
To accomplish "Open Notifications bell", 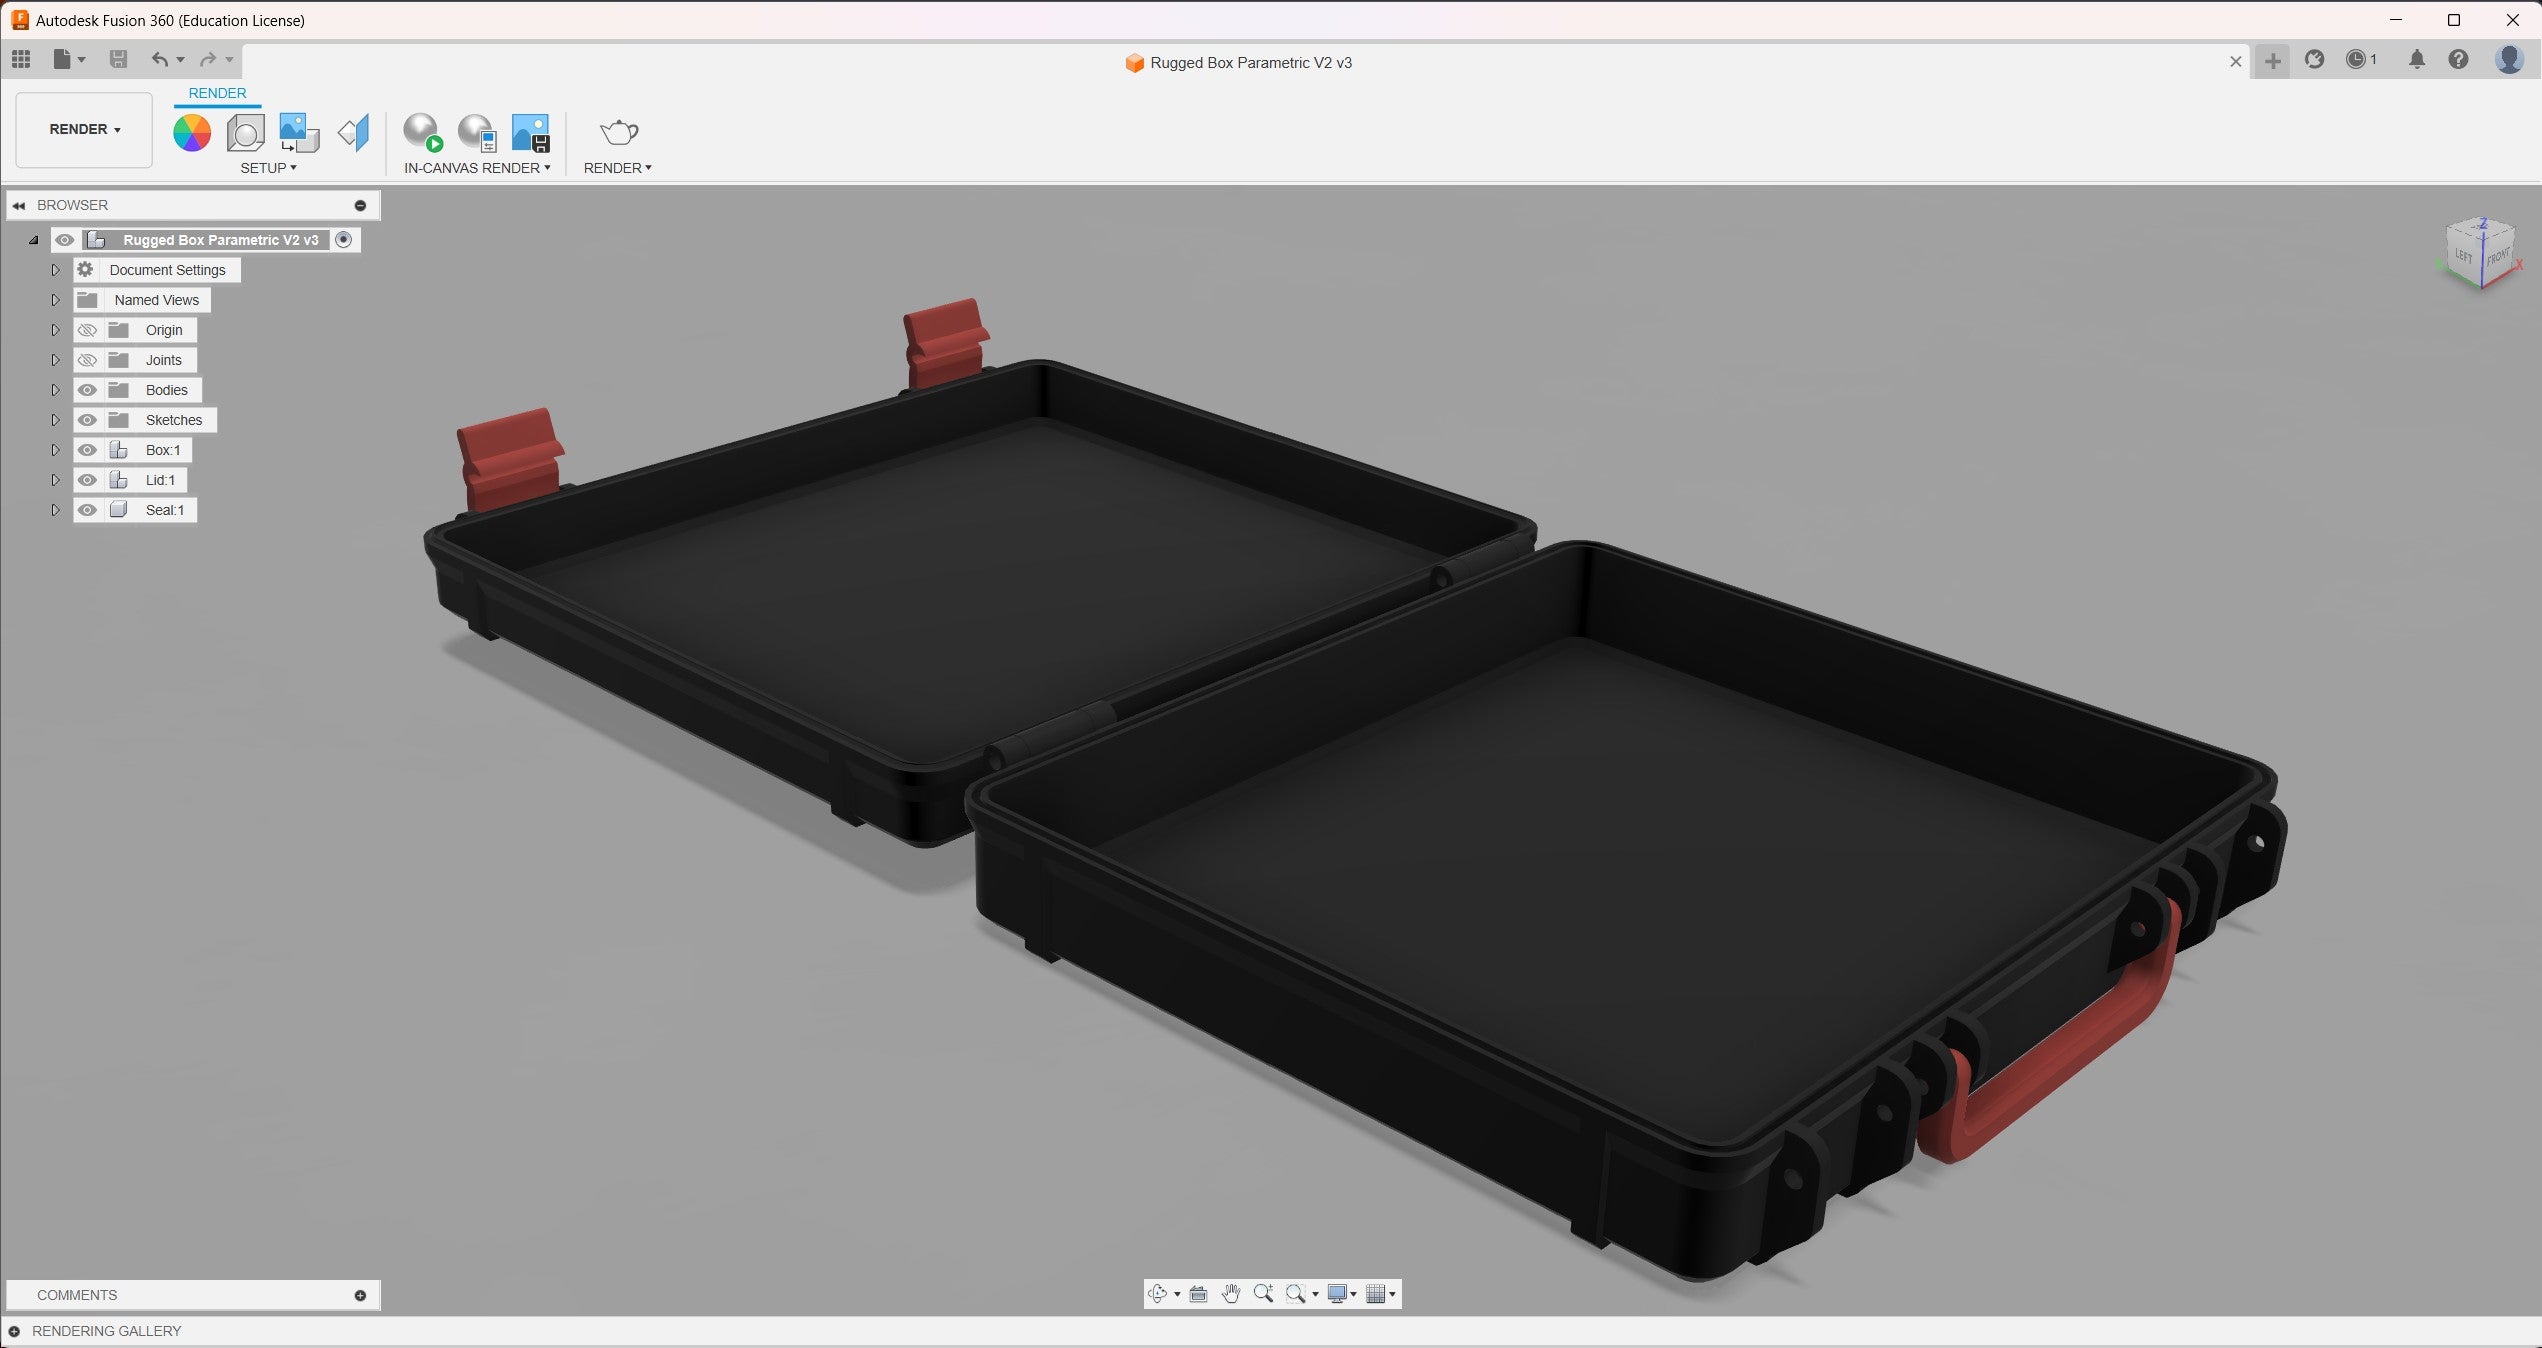I will (2417, 59).
